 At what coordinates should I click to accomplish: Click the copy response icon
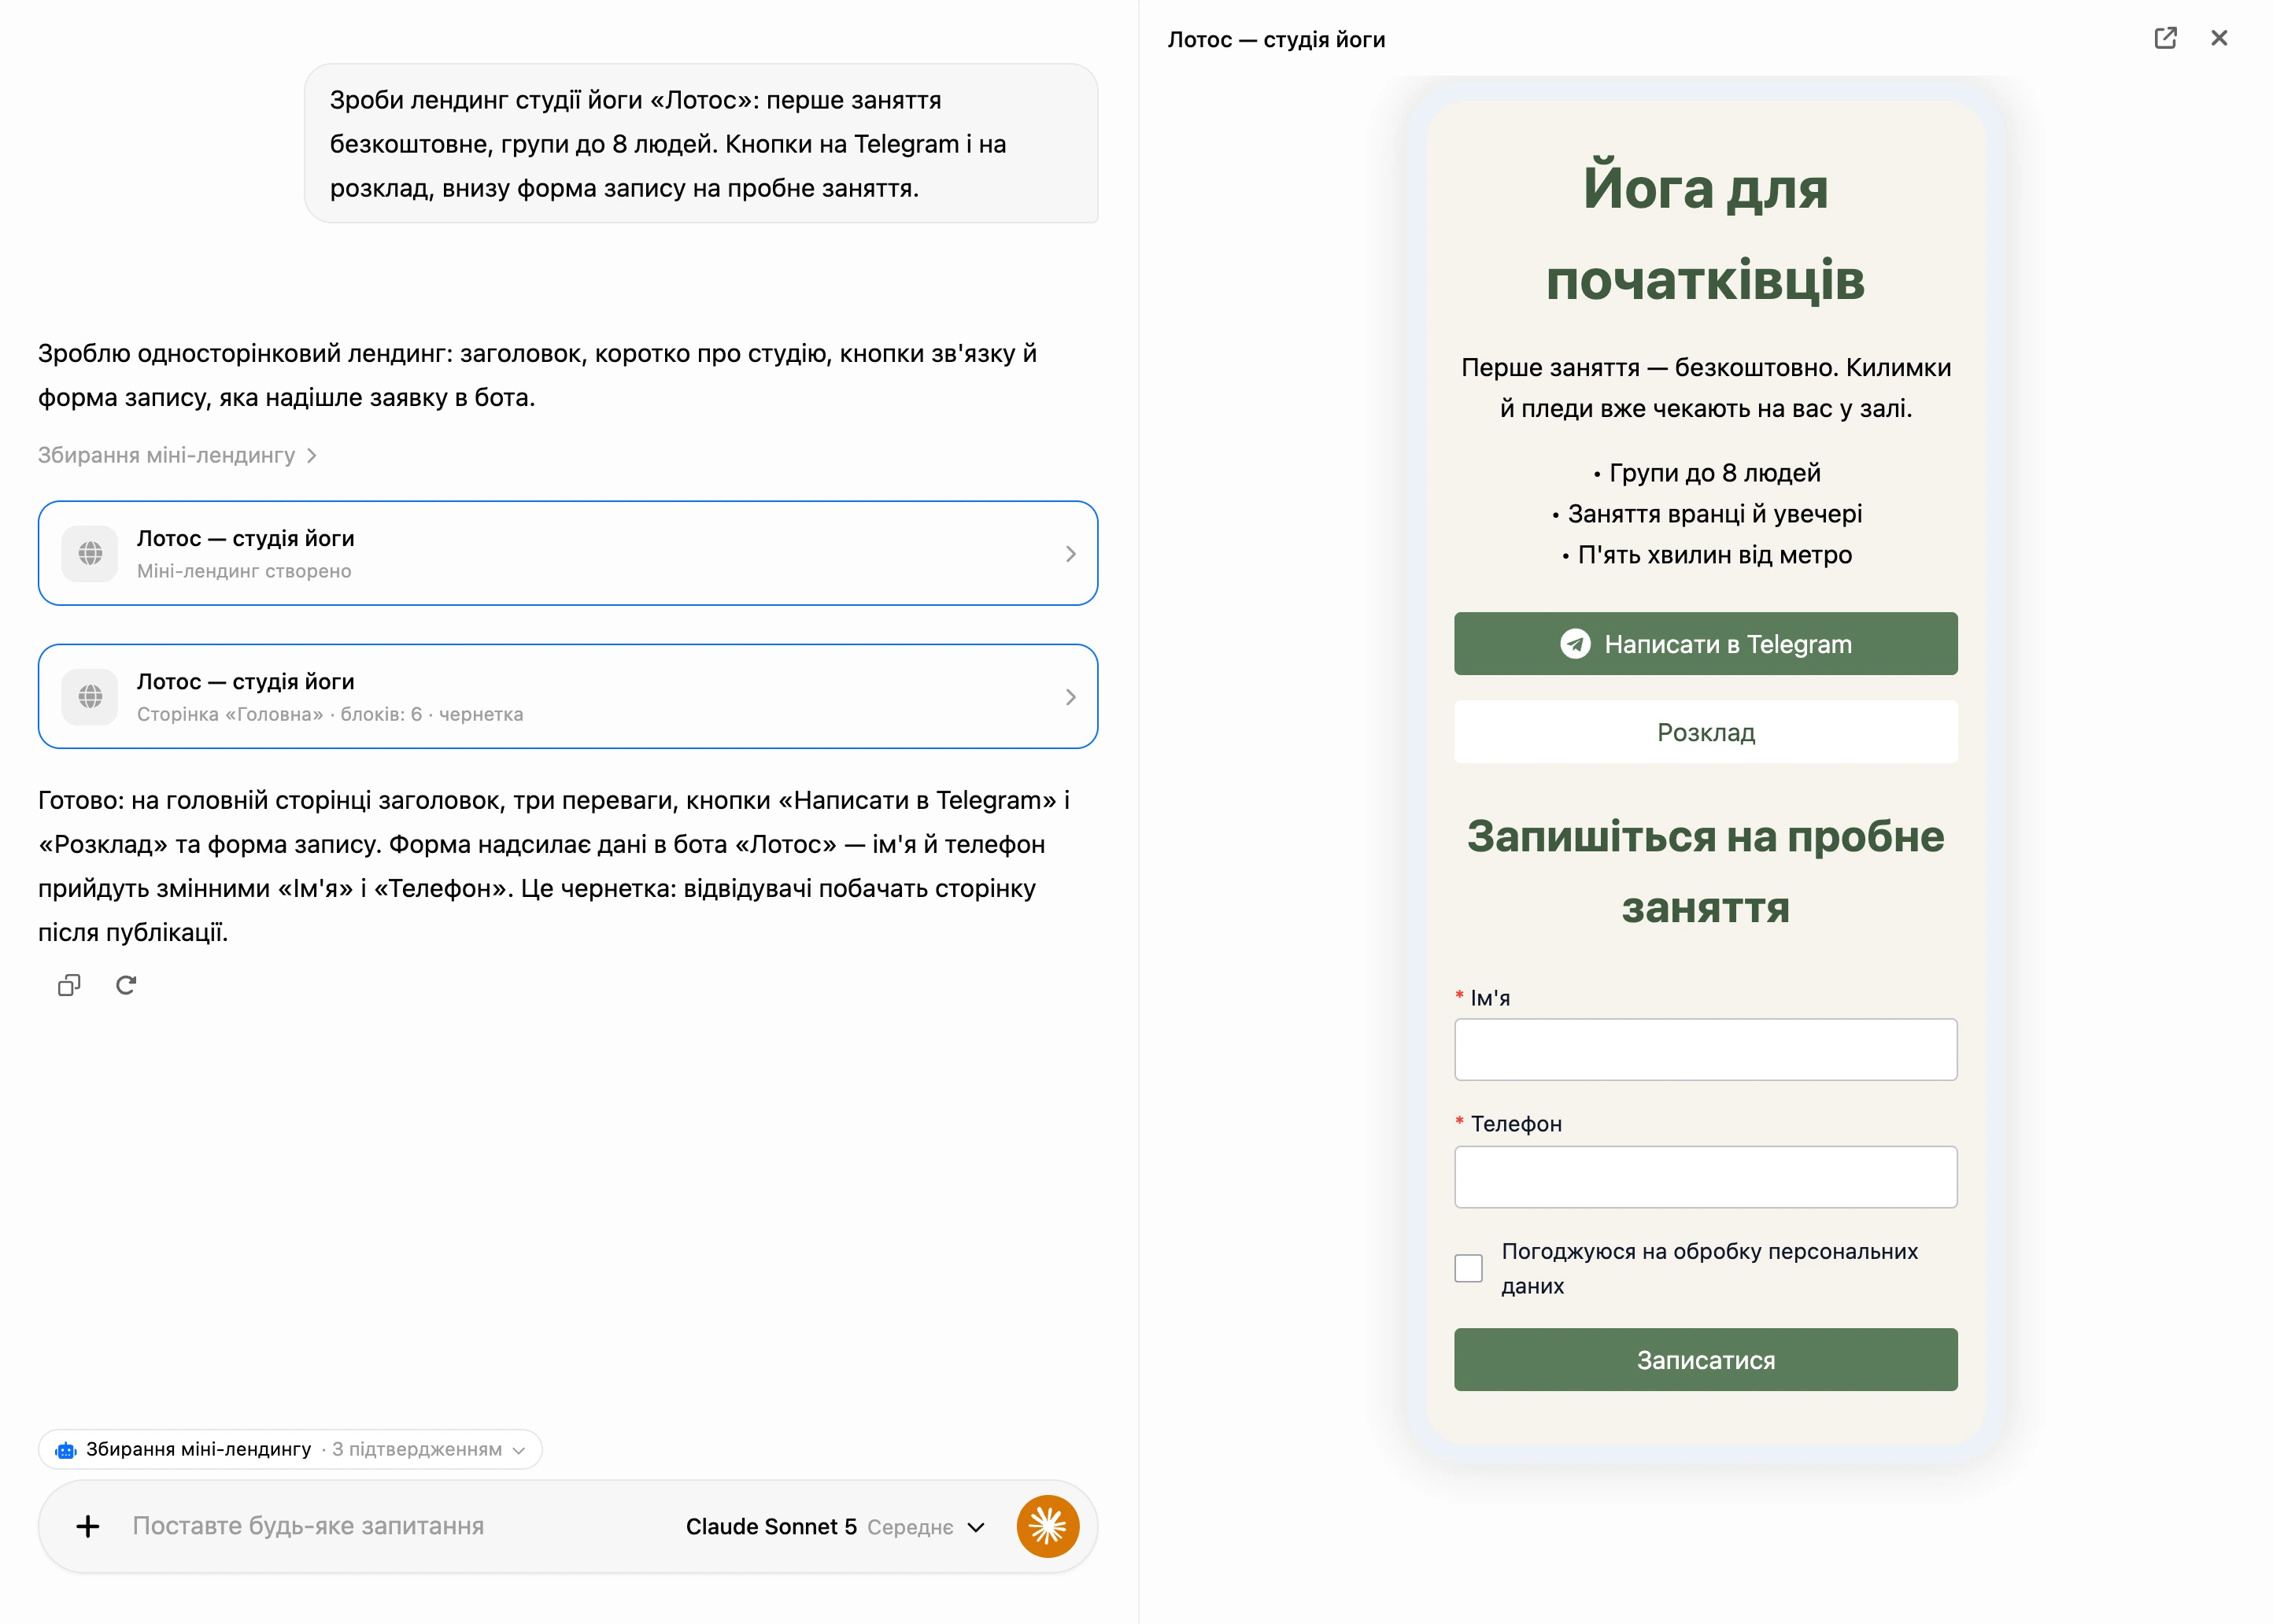pyautogui.click(x=69, y=985)
